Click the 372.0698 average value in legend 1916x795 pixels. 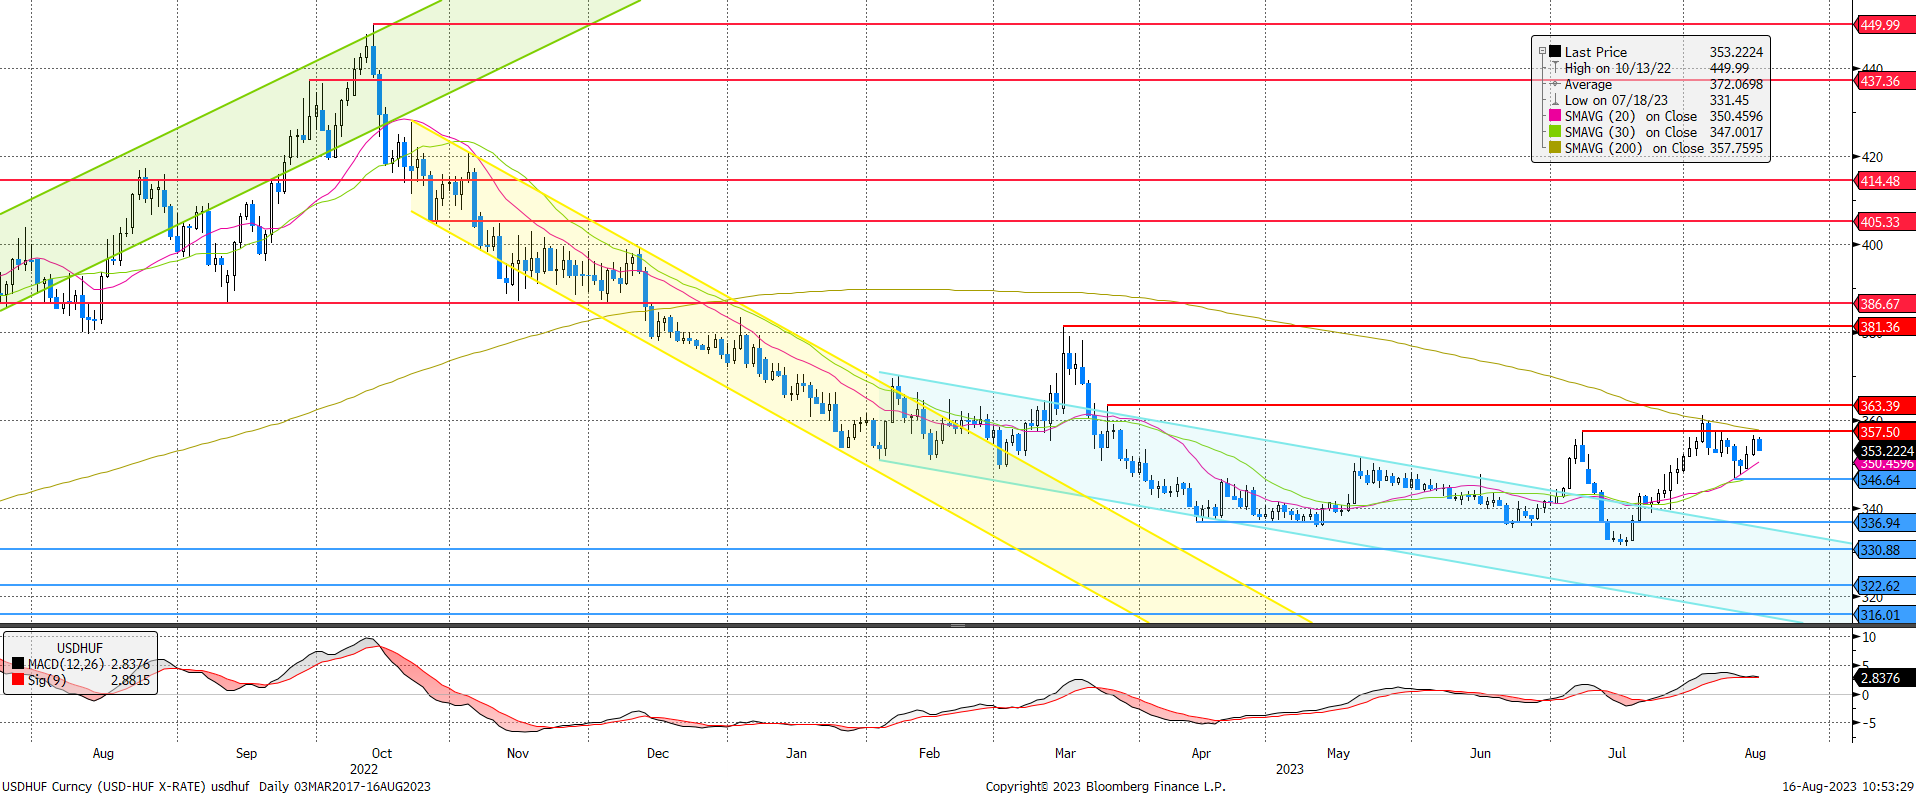coord(1736,84)
